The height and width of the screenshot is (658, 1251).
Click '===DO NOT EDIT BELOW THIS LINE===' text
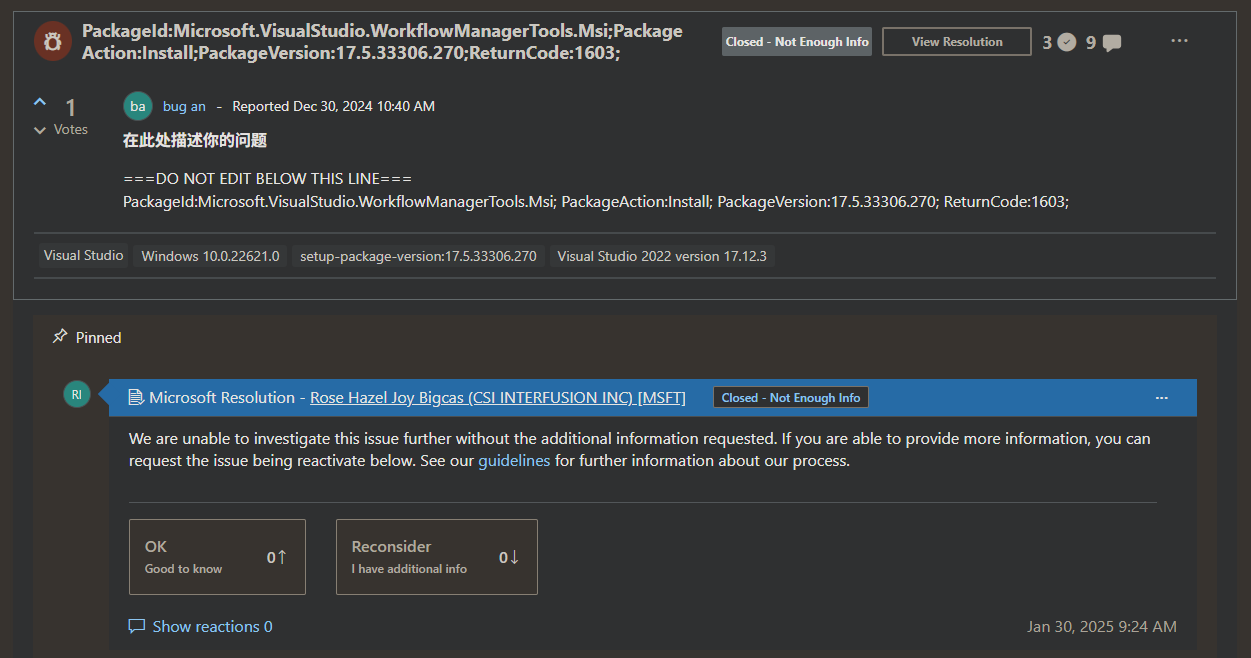(268, 179)
